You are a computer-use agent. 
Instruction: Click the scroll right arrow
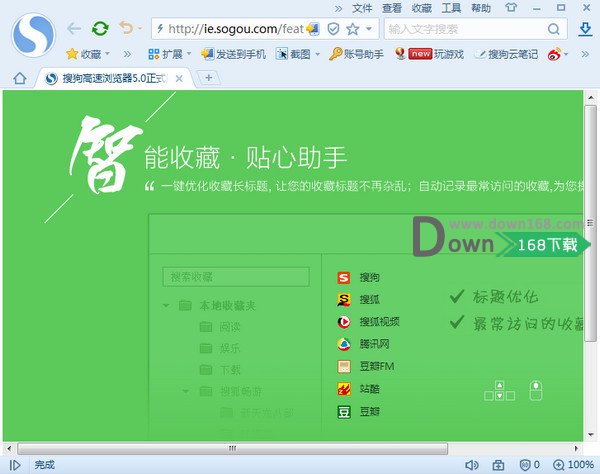577,448
